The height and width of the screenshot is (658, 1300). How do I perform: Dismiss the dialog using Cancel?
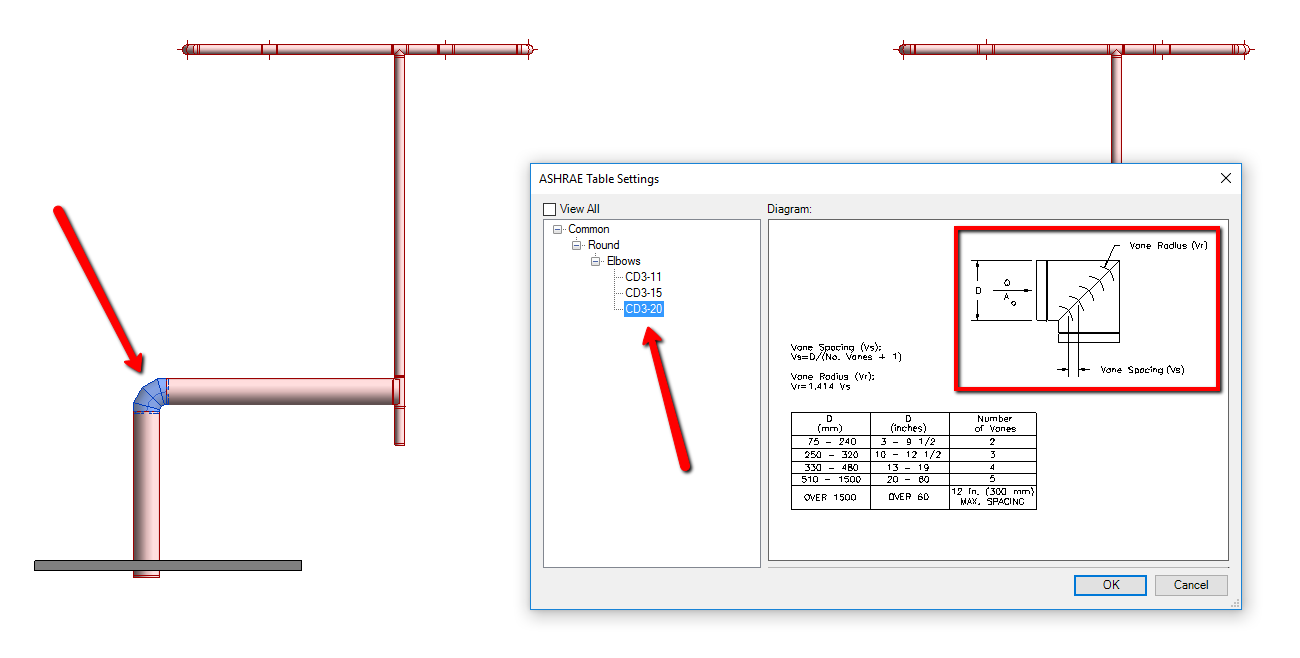click(x=1191, y=585)
